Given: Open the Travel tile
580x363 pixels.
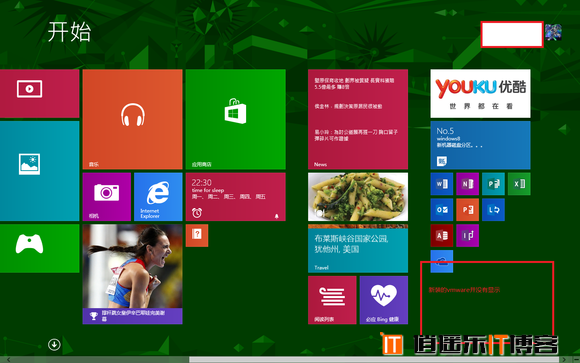Looking at the screenshot, I should point(358,248).
